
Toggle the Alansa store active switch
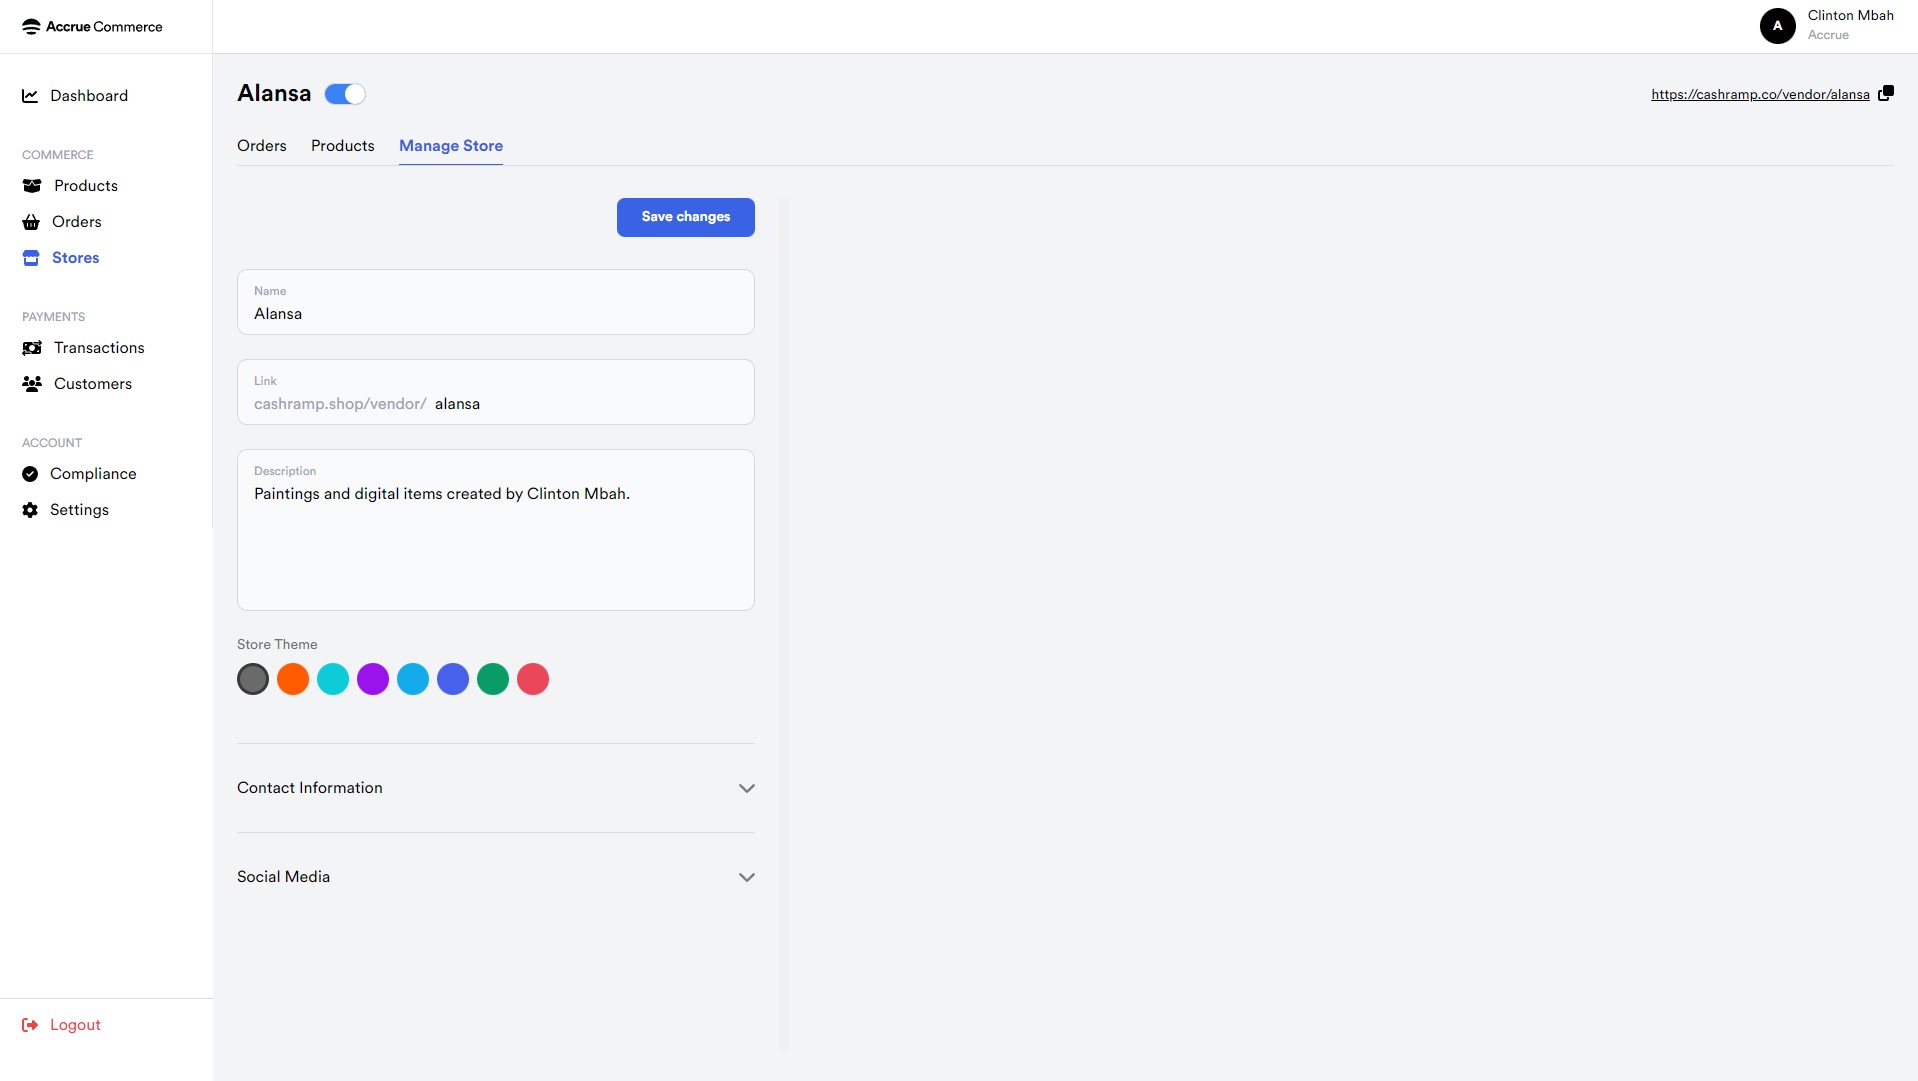coord(344,93)
